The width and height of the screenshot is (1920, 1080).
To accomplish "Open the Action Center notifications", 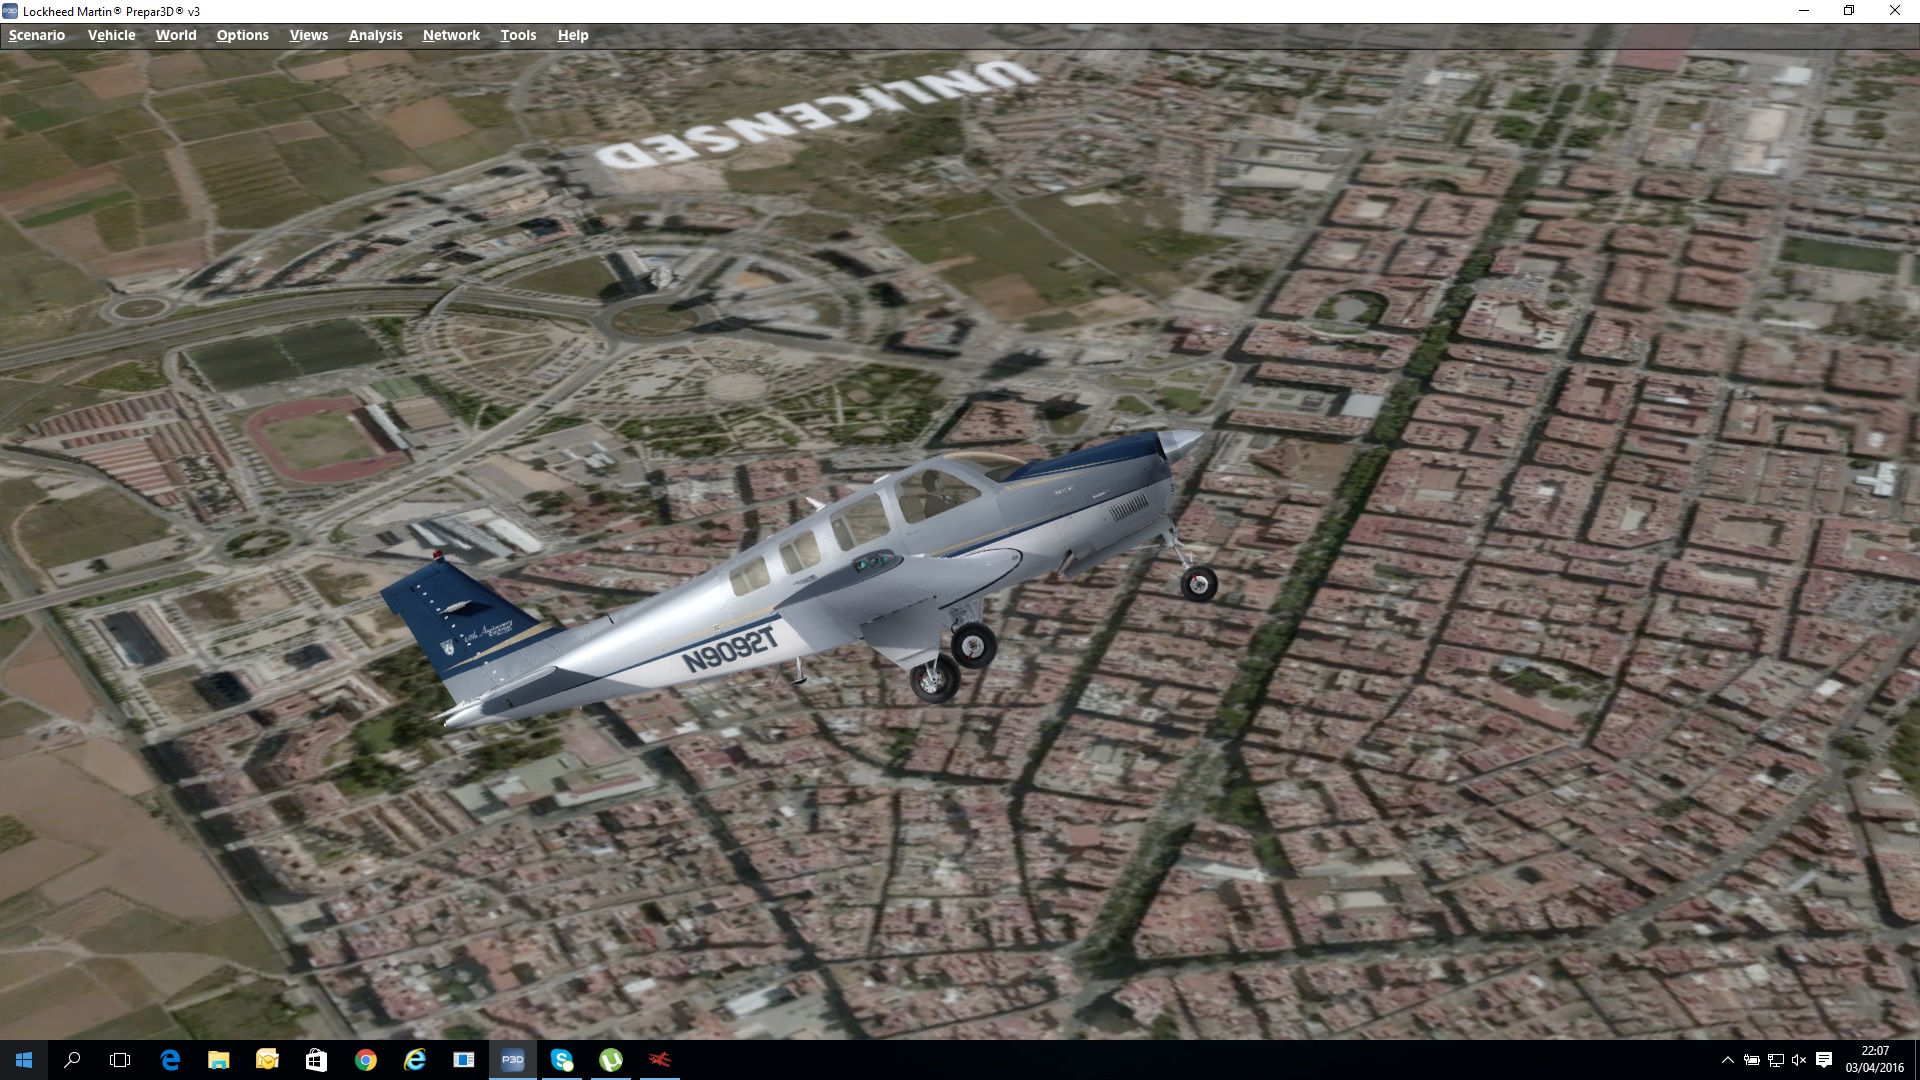I will (1824, 1060).
